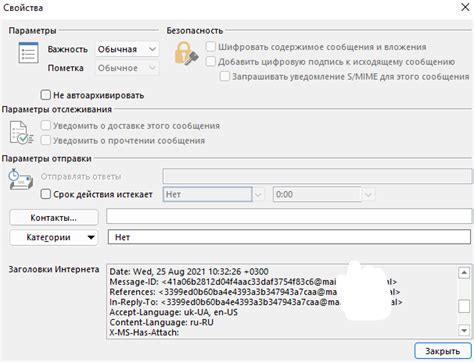
Task: Click the 'Accept-Language: uk-UA, en-US' line
Action: pos(174,312)
